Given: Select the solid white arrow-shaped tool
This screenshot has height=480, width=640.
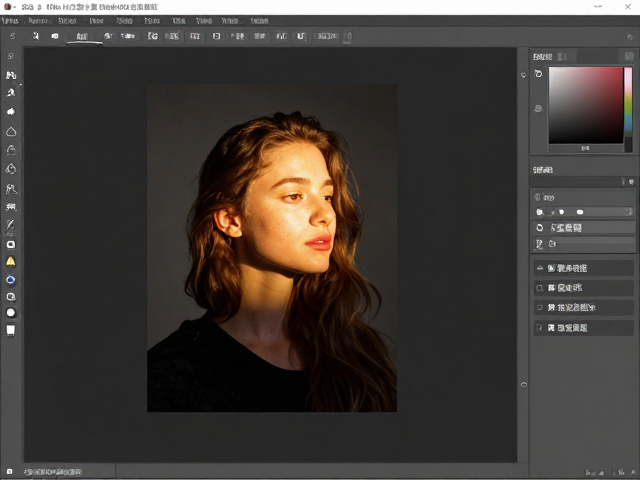Looking at the screenshot, I should pos(11,111).
